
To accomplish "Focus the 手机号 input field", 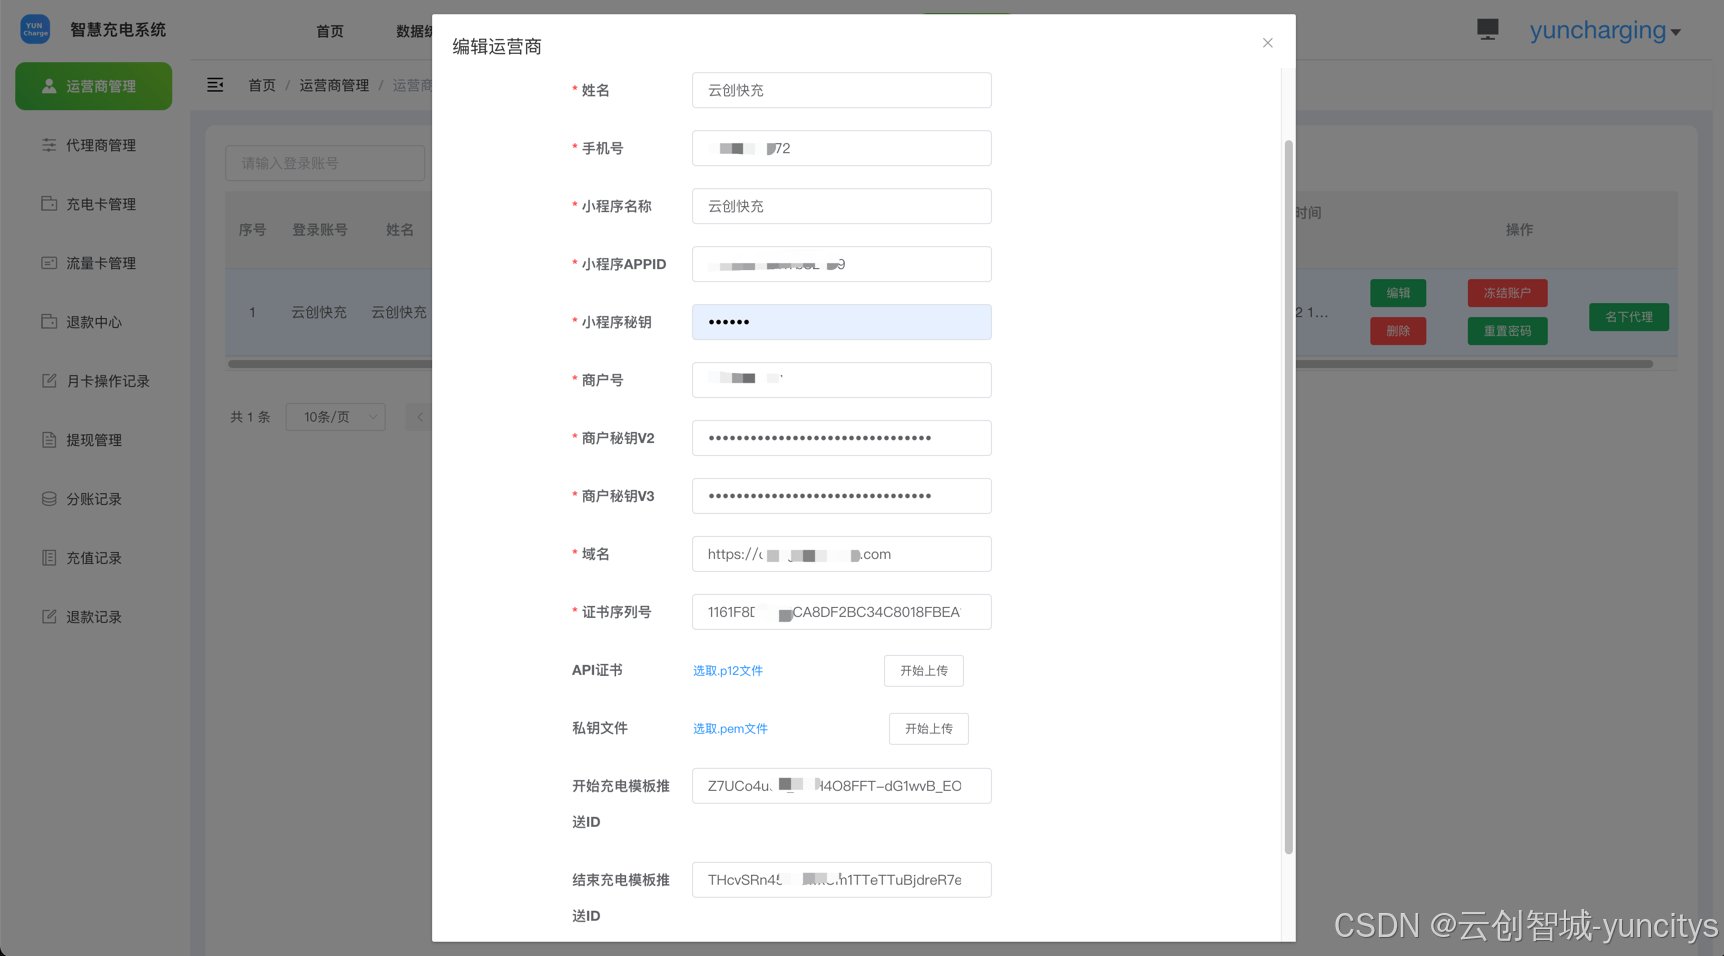I will click(x=842, y=148).
